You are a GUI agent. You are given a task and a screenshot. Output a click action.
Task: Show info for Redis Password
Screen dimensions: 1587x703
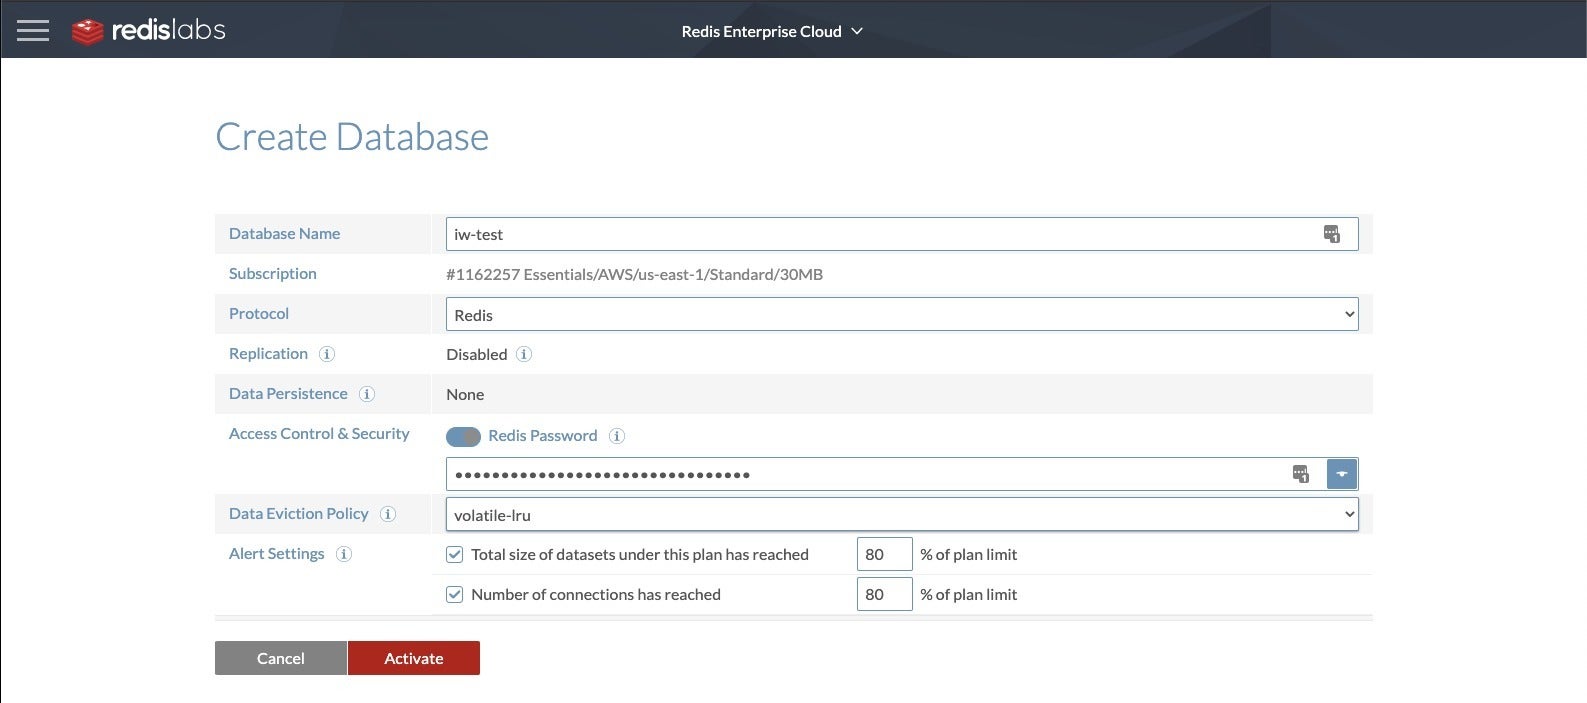(617, 436)
